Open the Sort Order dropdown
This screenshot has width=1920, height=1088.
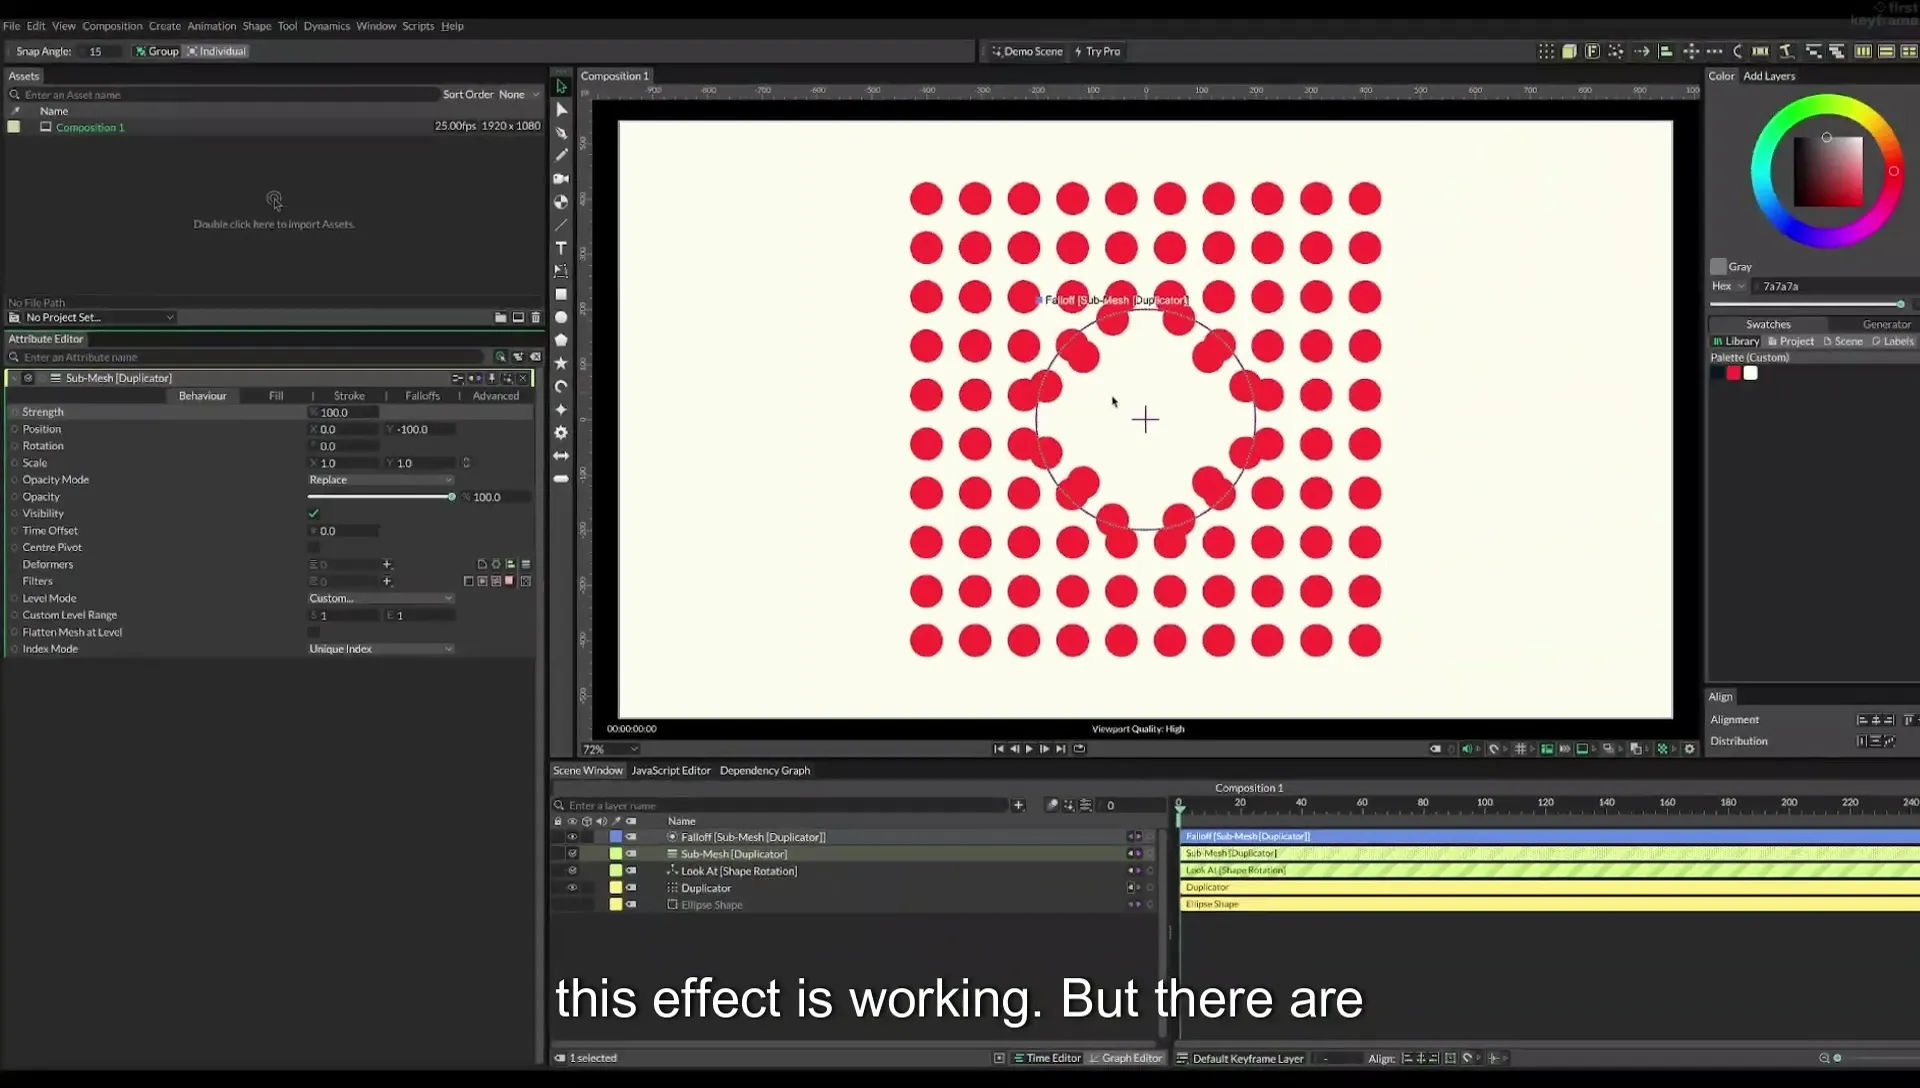pos(518,94)
